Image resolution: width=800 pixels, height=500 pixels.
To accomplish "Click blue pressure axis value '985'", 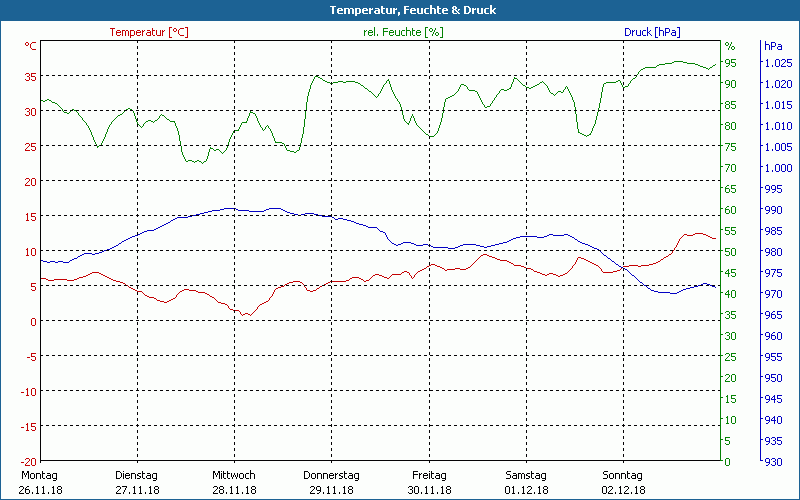I will [x=773, y=231].
